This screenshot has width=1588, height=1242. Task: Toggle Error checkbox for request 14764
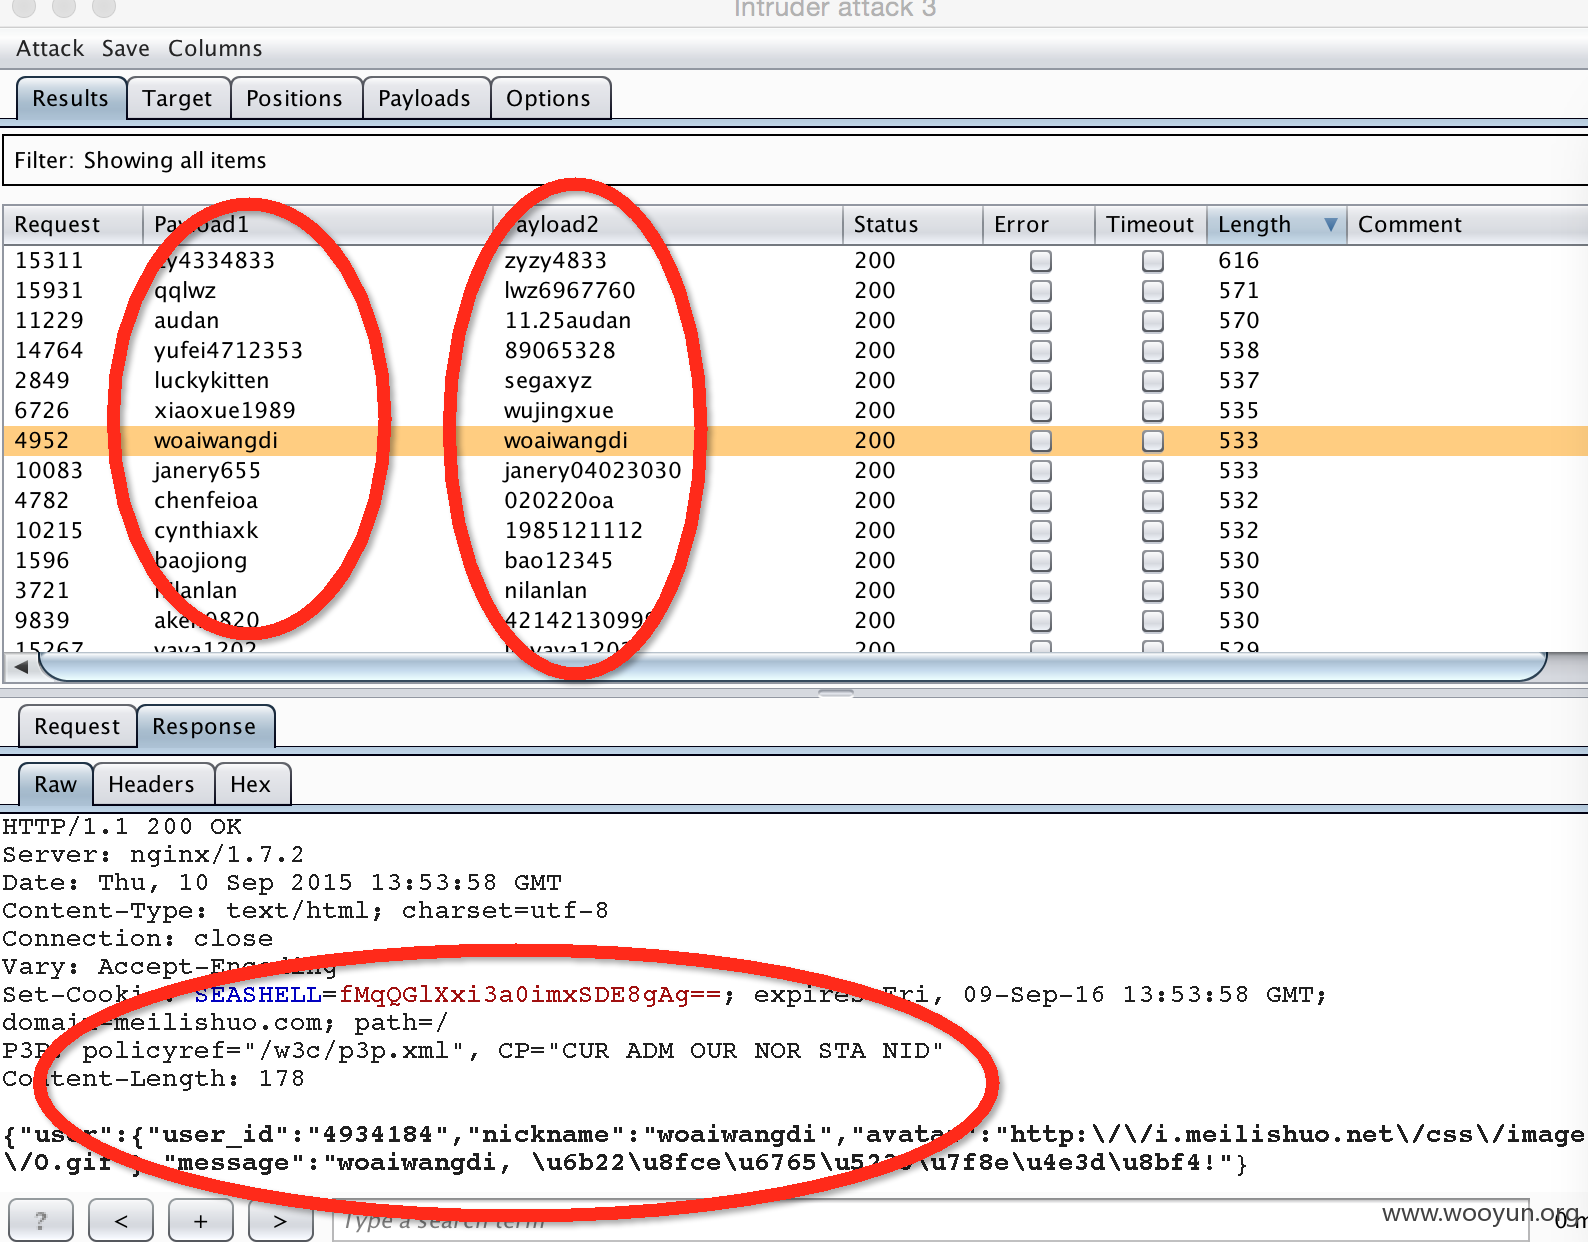(x=1041, y=351)
